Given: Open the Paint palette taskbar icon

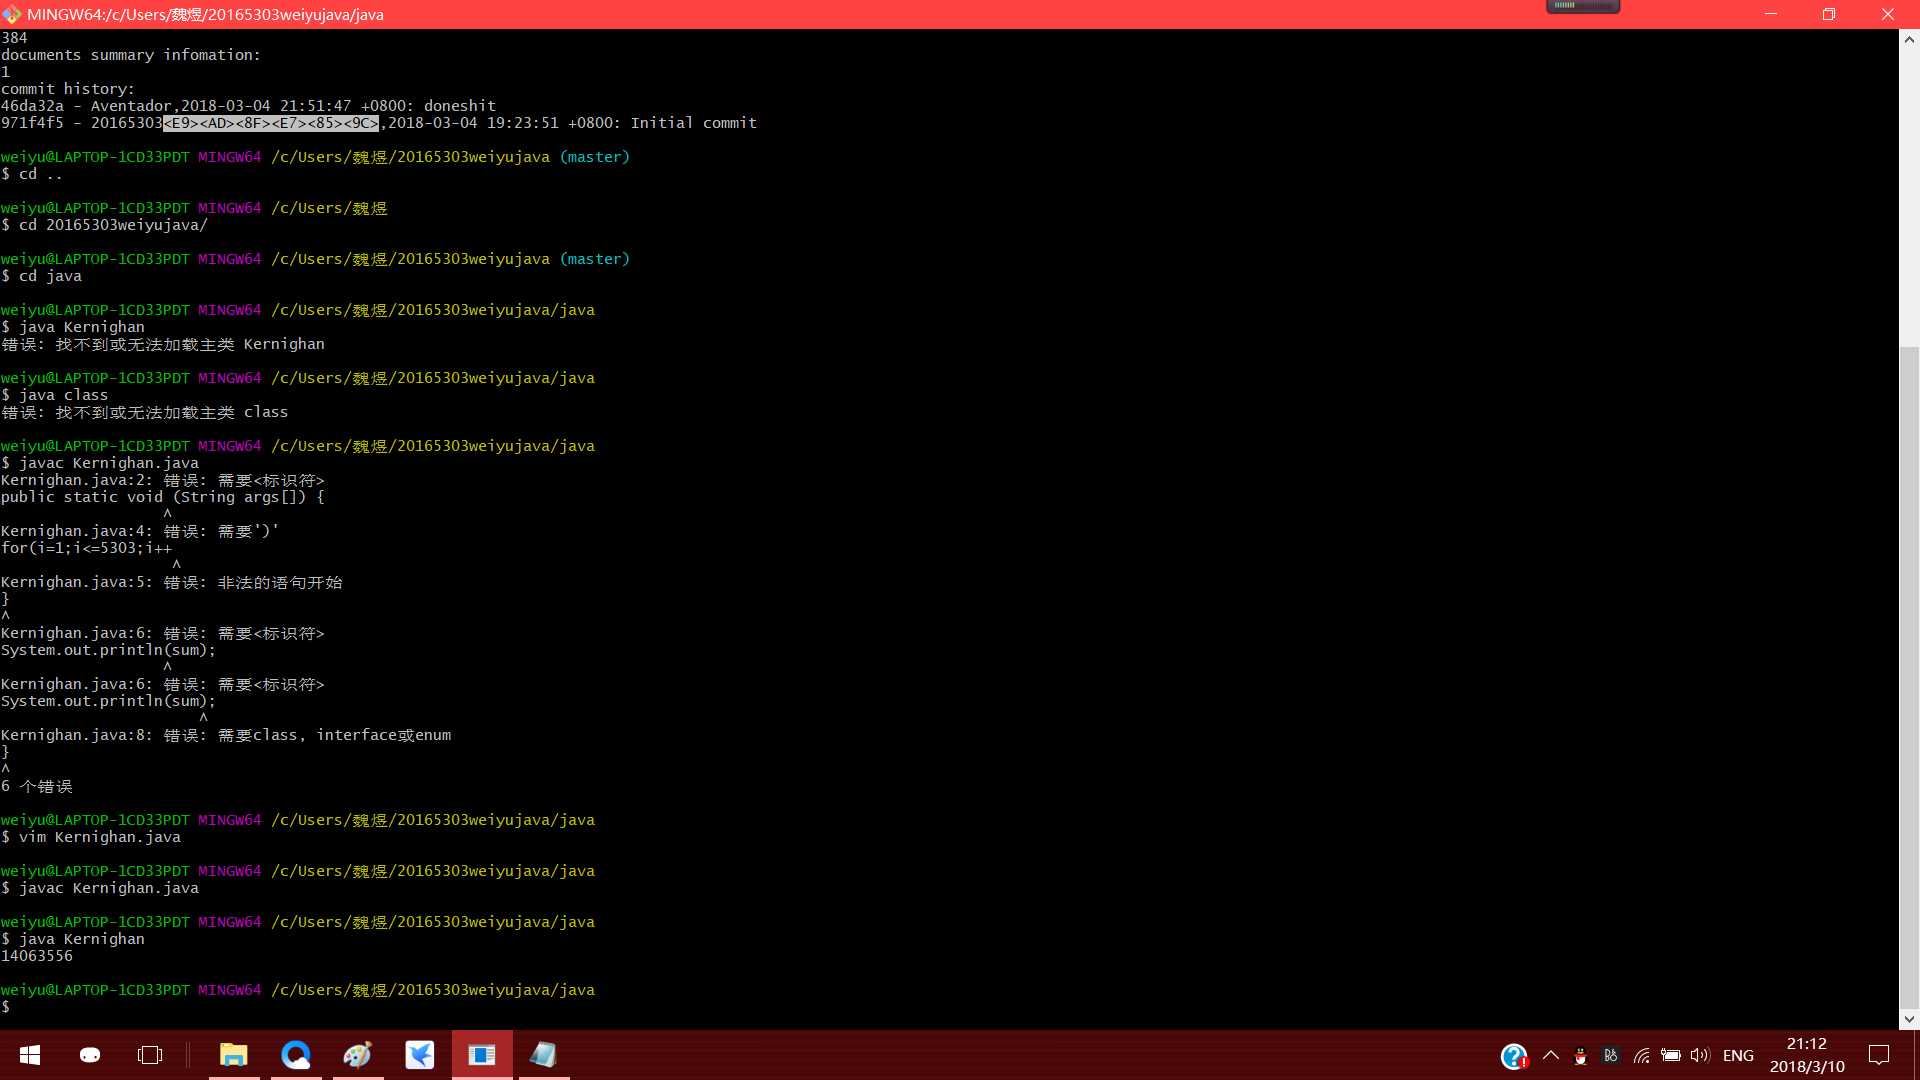Looking at the screenshot, I should coord(358,1055).
